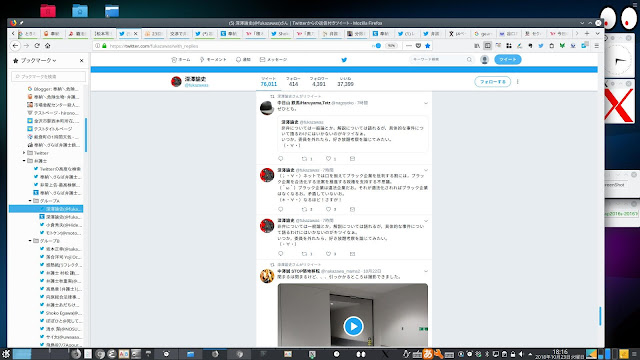
Task: Click the Twitter bird extension icon in toolbar
Action: [x=541, y=46]
